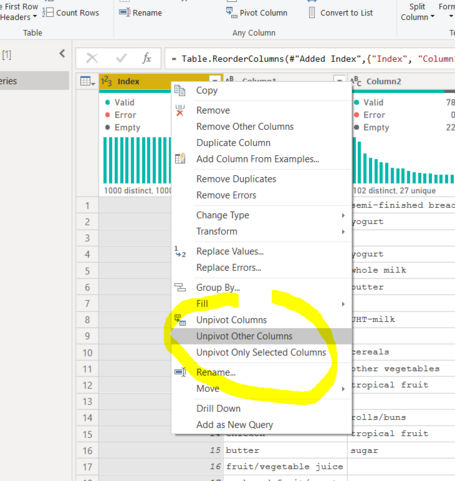Viewport: 455px width, 481px height.
Task: Click the Column2 column header
Action: [x=402, y=81]
